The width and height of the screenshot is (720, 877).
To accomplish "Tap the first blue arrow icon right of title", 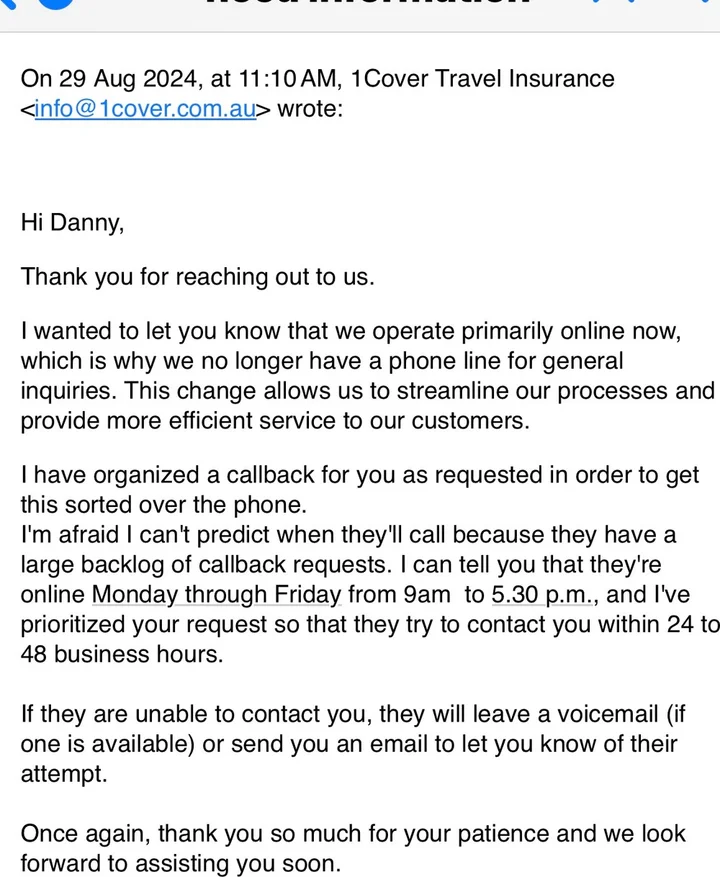I will tap(597, 2).
